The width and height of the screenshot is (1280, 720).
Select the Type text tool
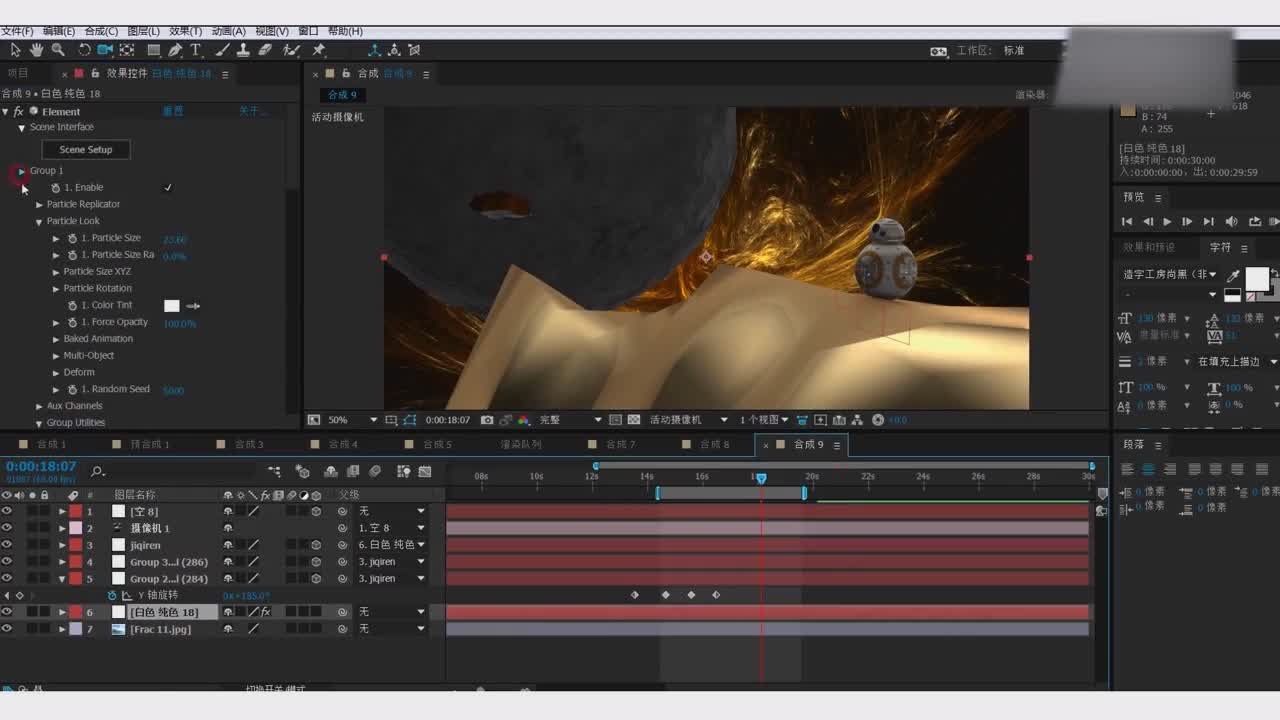tap(196, 50)
